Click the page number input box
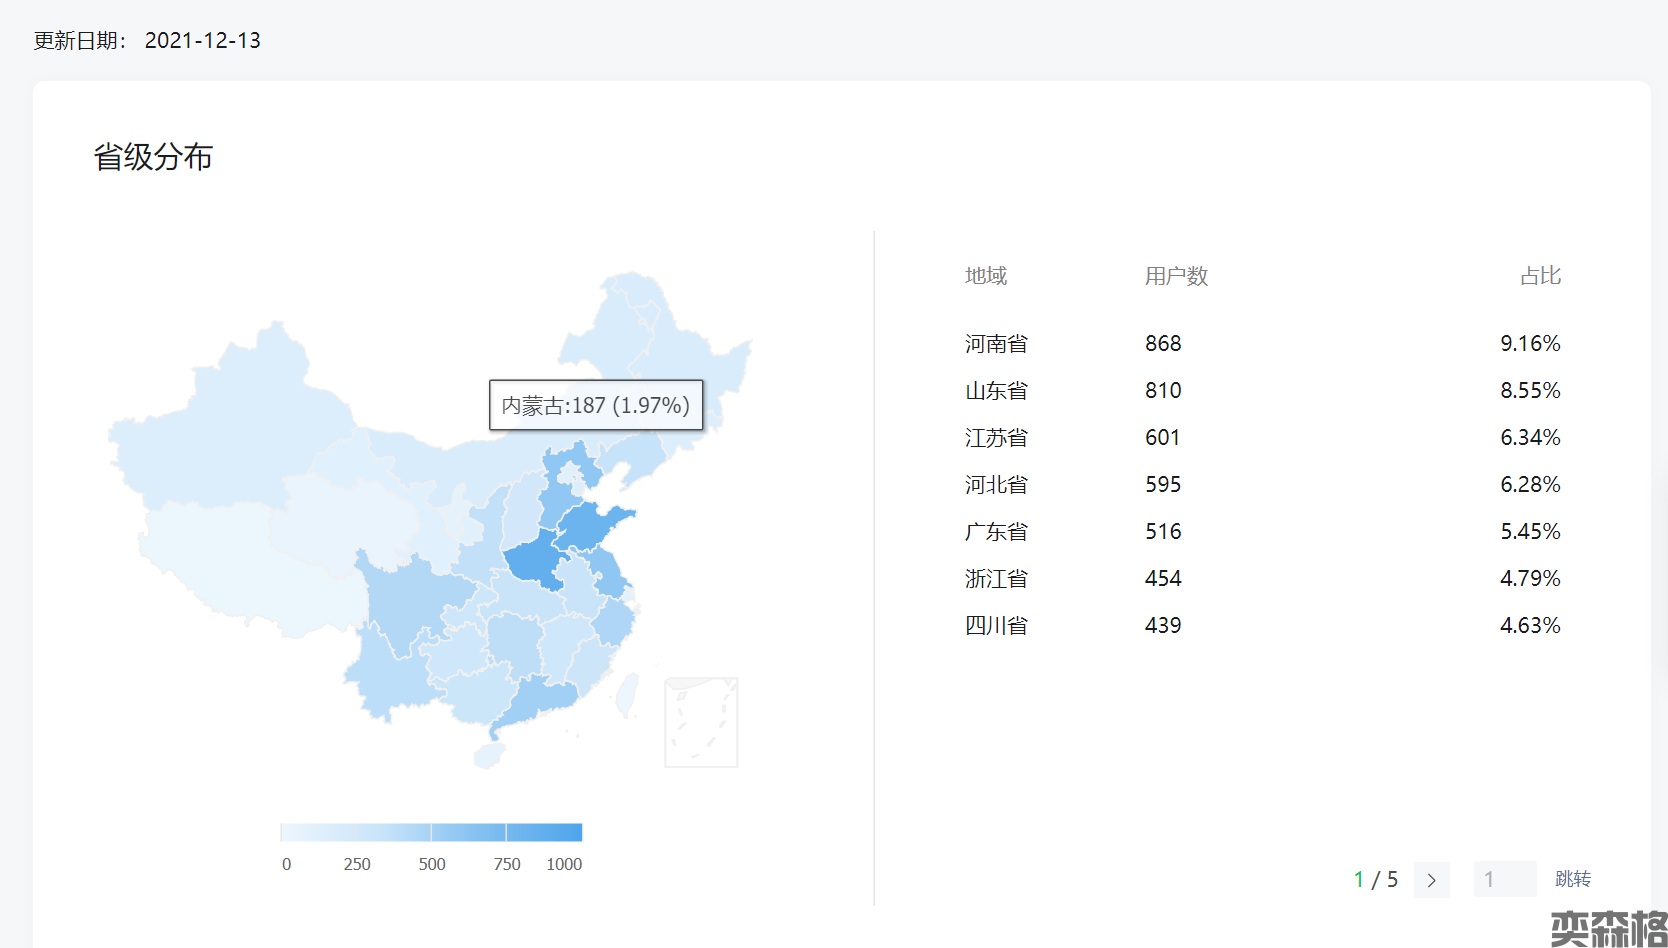The height and width of the screenshot is (948, 1668). pos(1504,880)
